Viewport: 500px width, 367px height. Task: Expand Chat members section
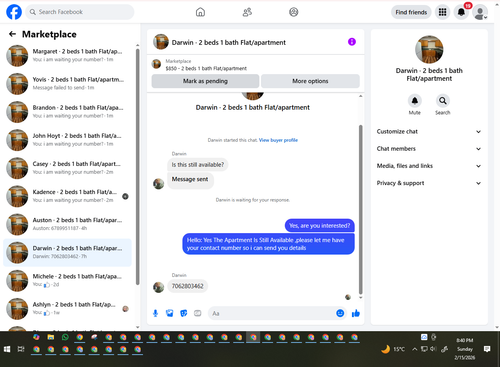tap(429, 149)
